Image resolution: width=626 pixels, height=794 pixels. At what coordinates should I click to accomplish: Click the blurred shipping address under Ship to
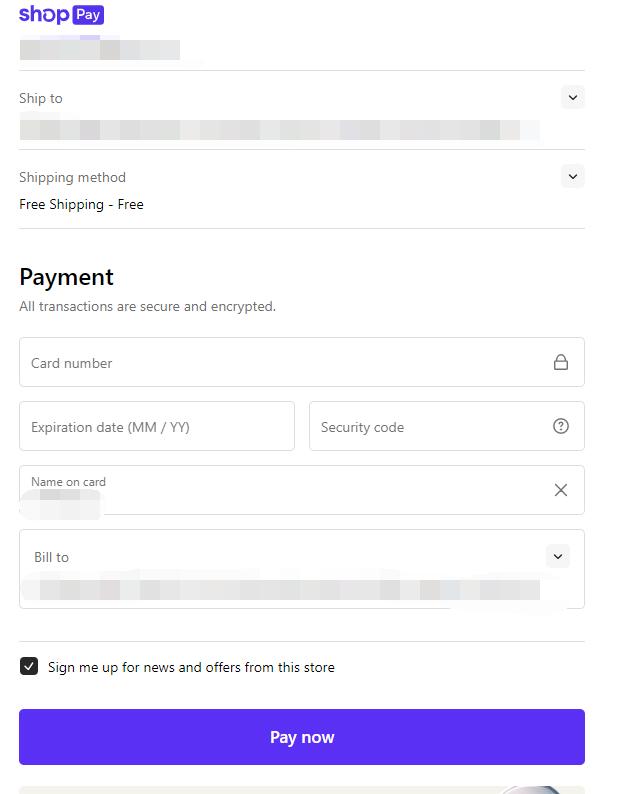(x=278, y=130)
